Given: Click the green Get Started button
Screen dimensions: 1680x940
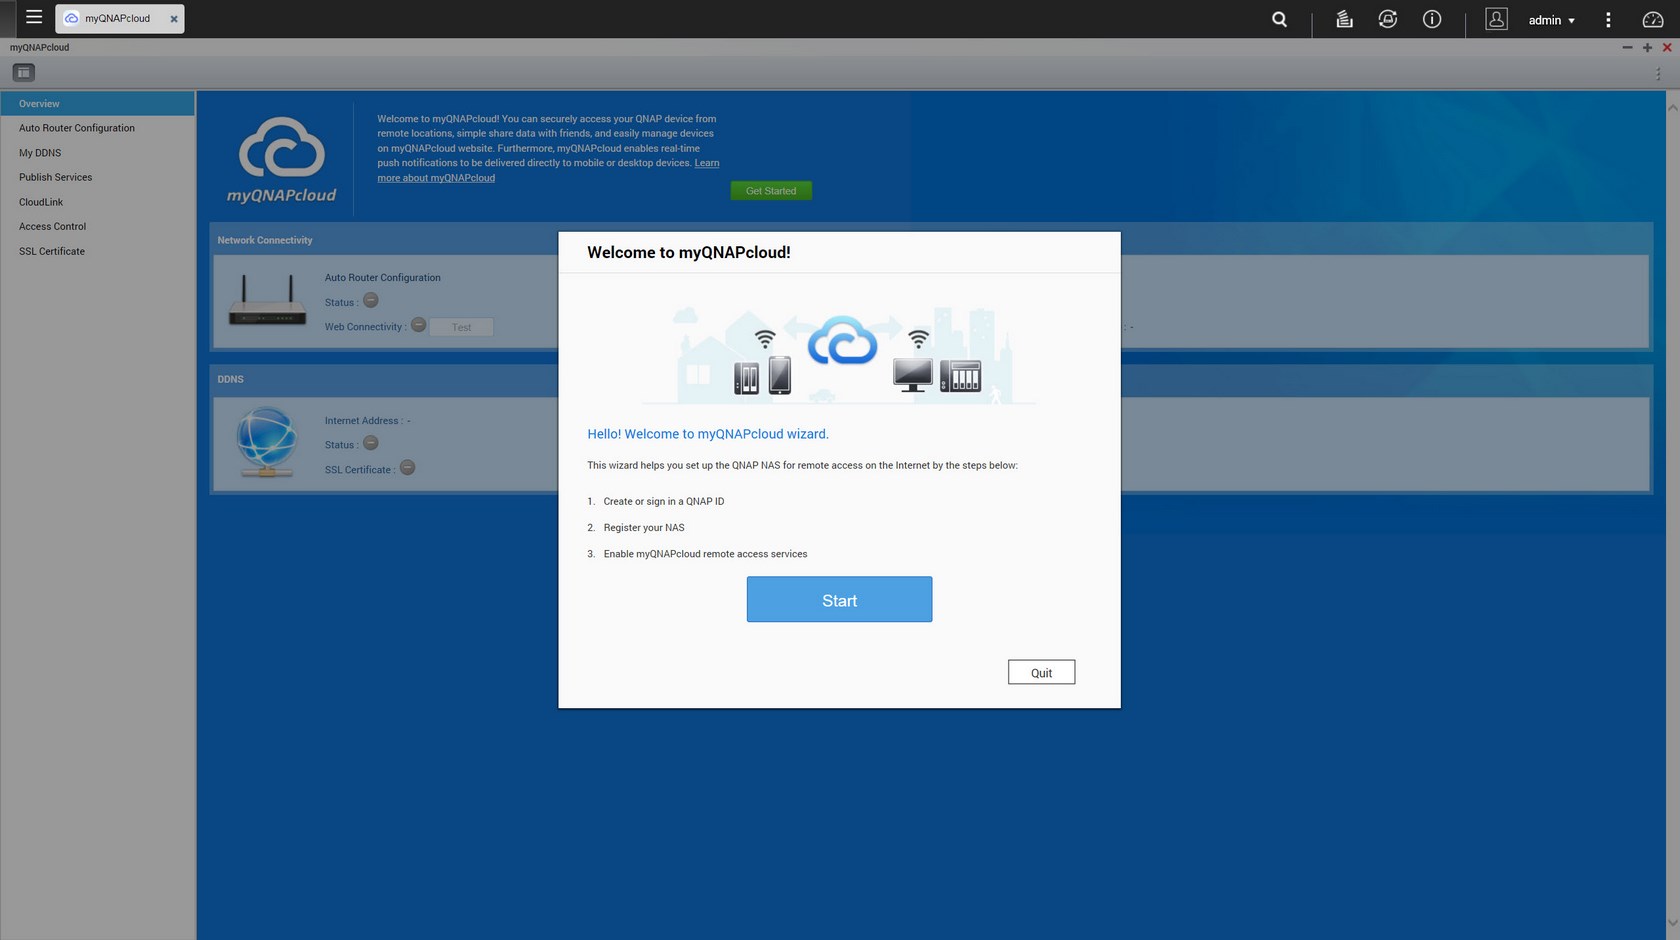Looking at the screenshot, I should click(x=771, y=190).
